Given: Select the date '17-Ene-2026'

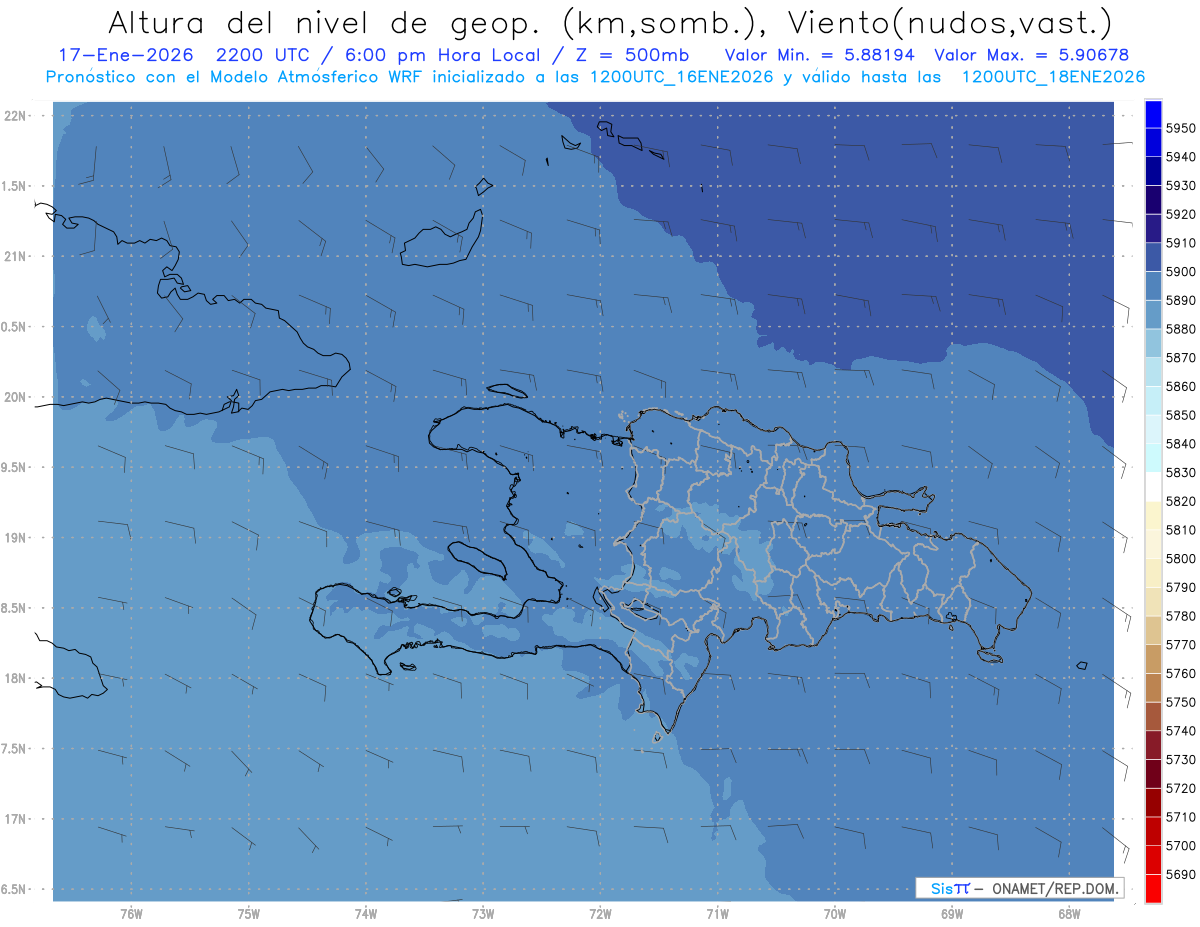Looking at the screenshot, I should coord(125,55).
